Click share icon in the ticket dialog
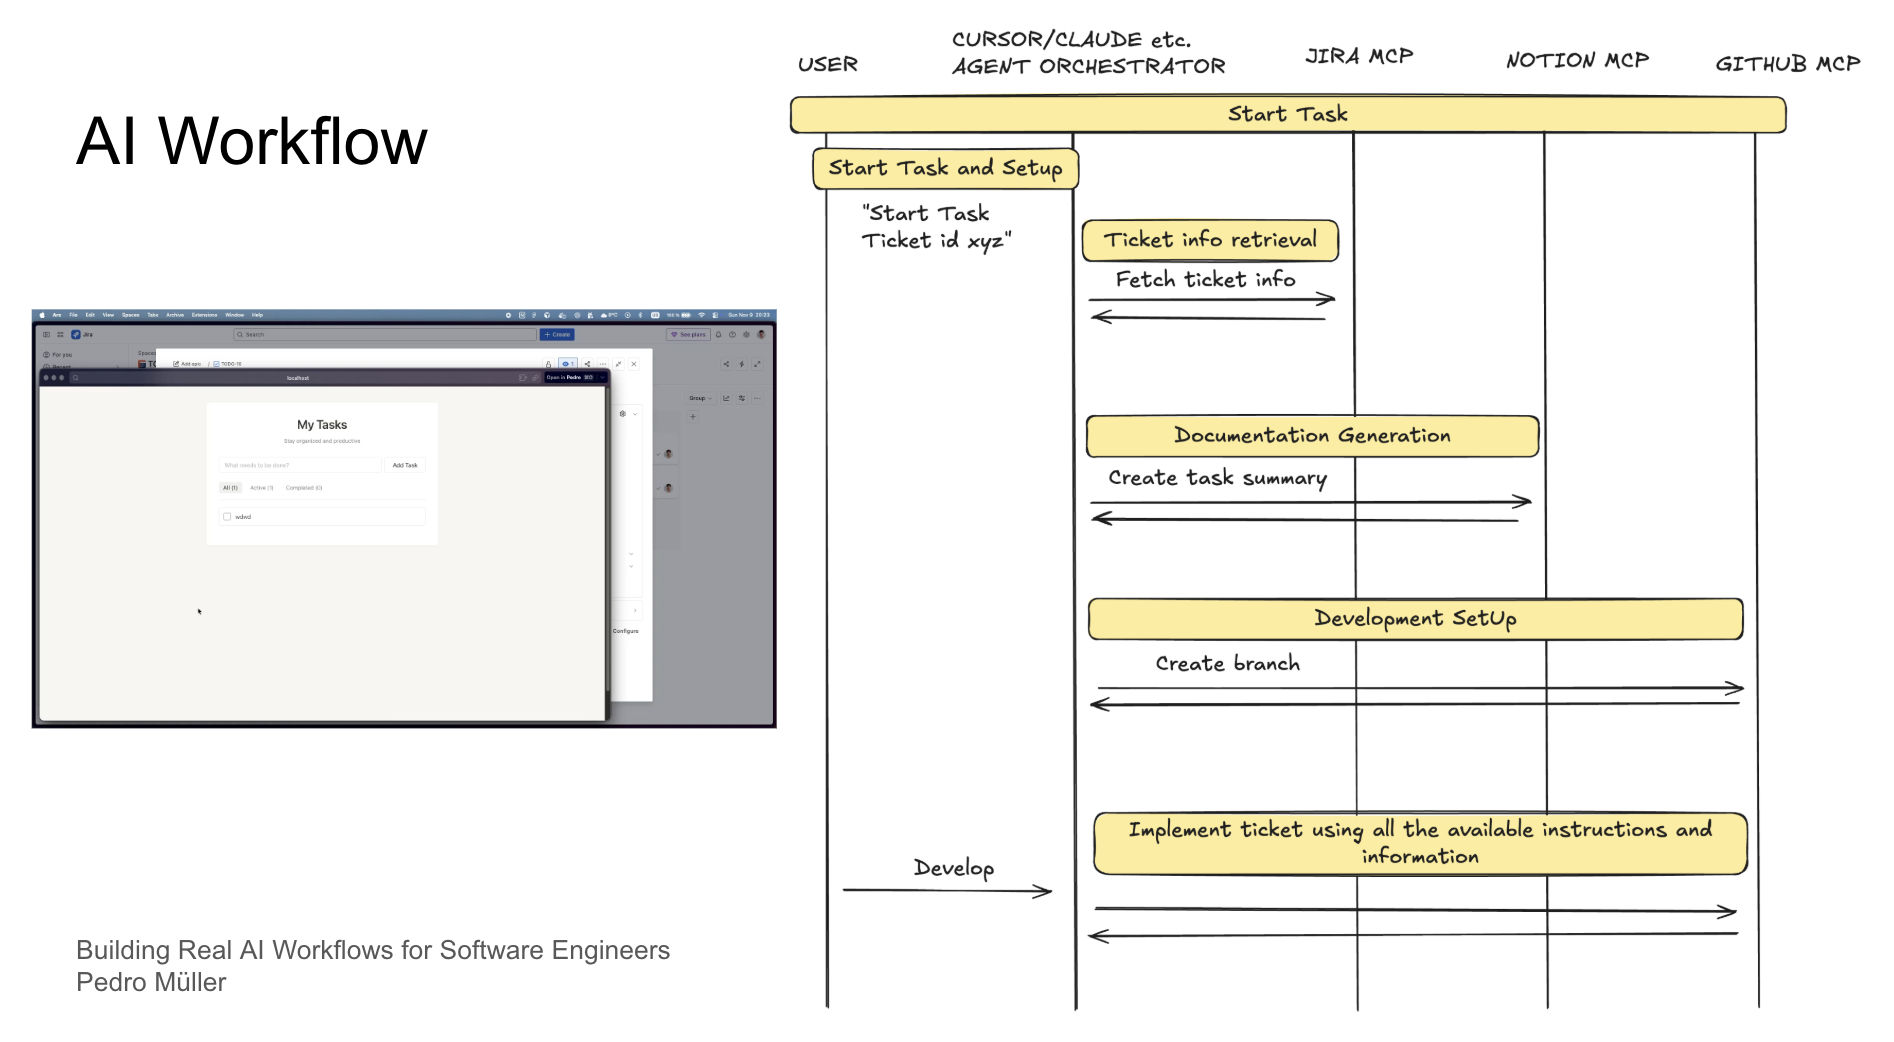 pyautogui.click(x=587, y=364)
